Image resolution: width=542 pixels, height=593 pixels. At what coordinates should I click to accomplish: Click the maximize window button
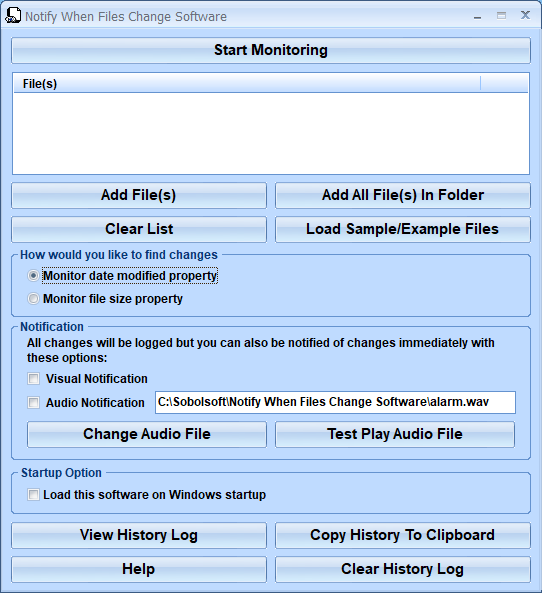pos(501,16)
